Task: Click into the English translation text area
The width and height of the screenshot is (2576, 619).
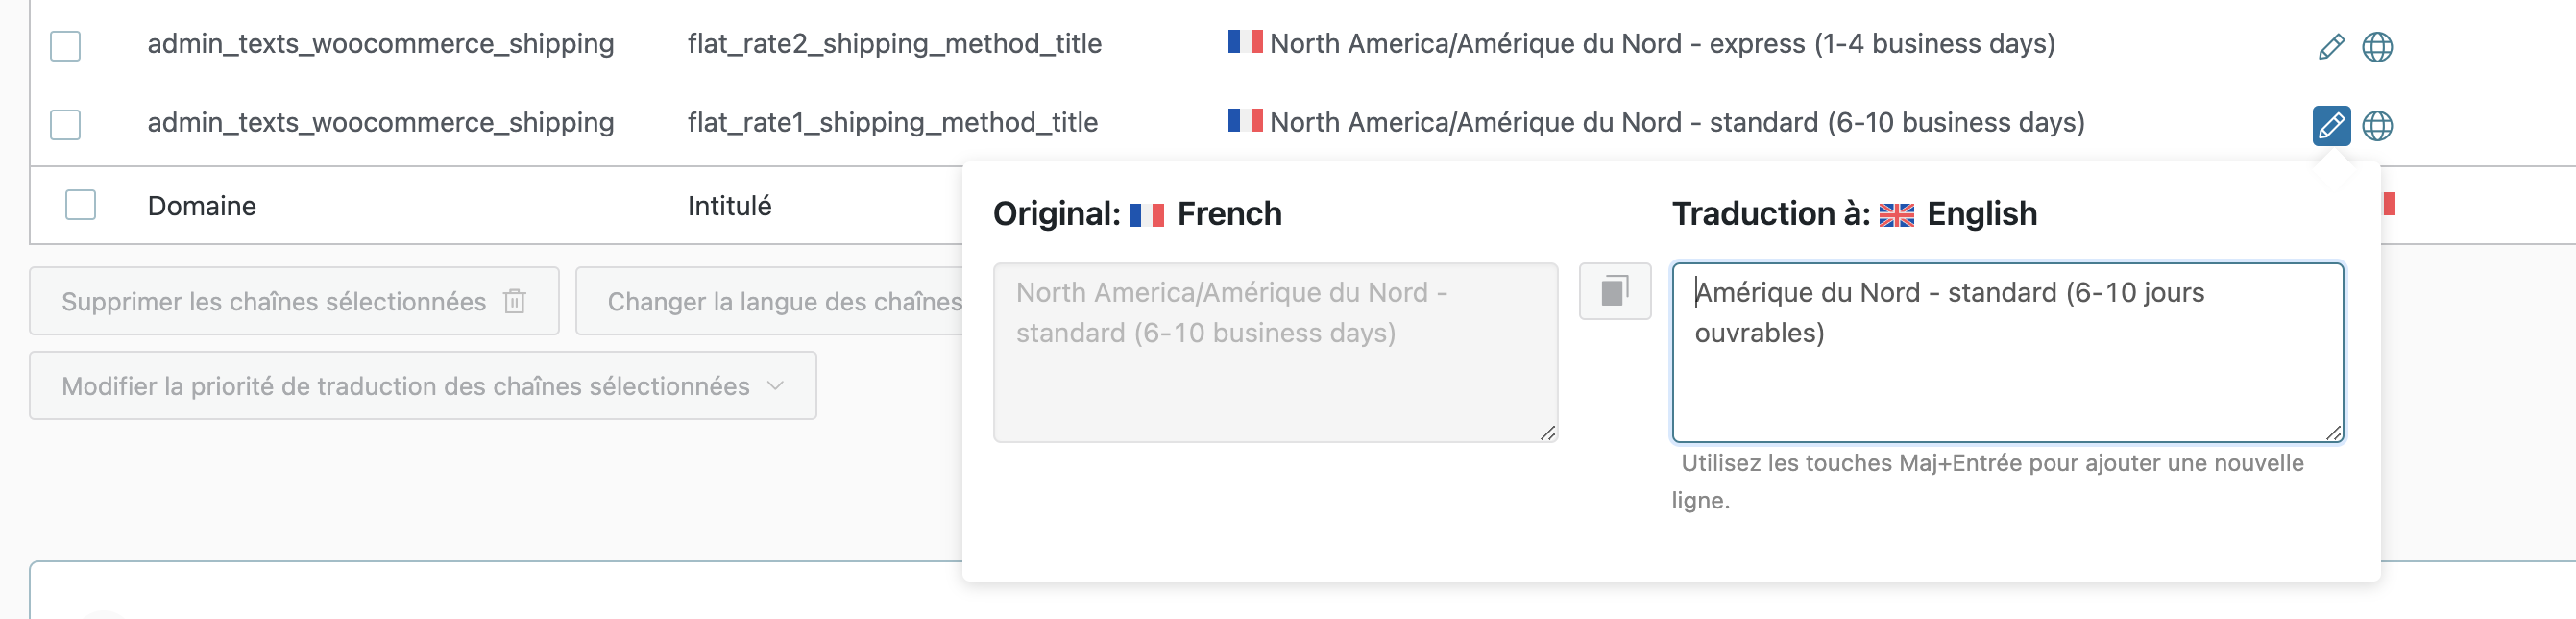Action: (2008, 352)
